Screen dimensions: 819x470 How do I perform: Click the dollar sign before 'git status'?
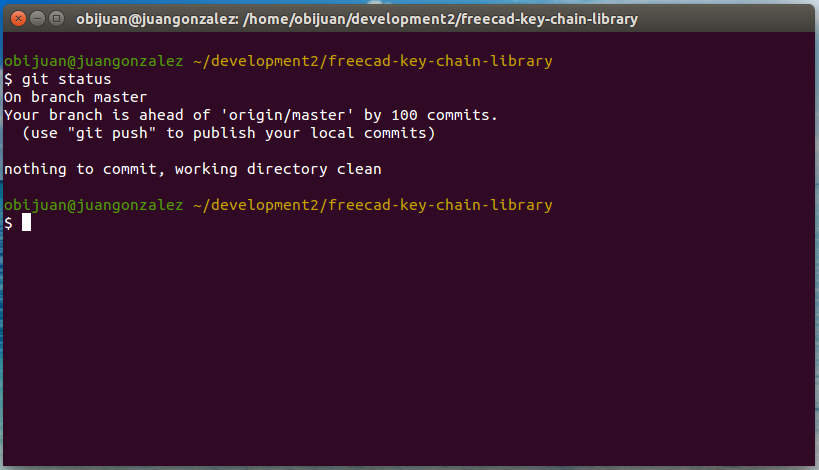point(9,79)
